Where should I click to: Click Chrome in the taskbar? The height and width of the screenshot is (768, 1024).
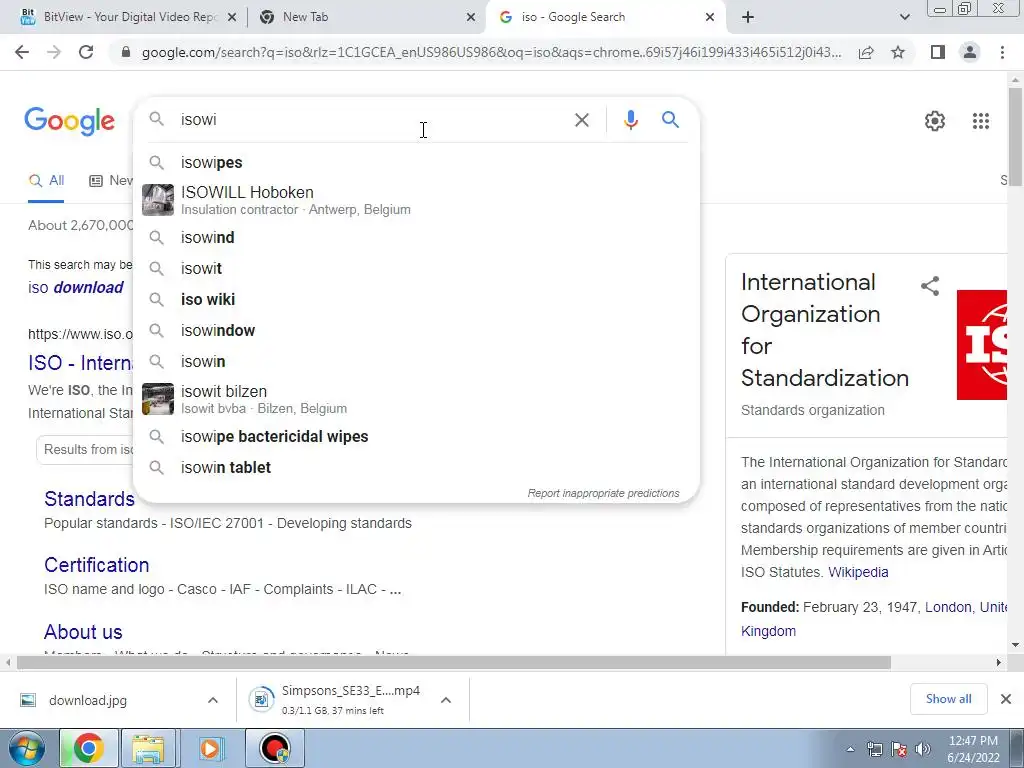click(88, 748)
